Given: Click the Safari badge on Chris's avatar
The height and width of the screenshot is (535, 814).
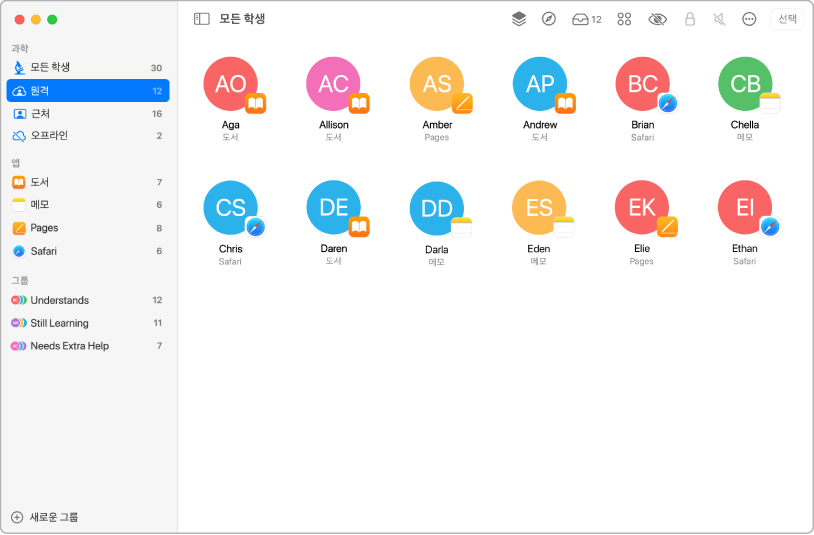Looking at the screenshot, I should pos(255,227).
